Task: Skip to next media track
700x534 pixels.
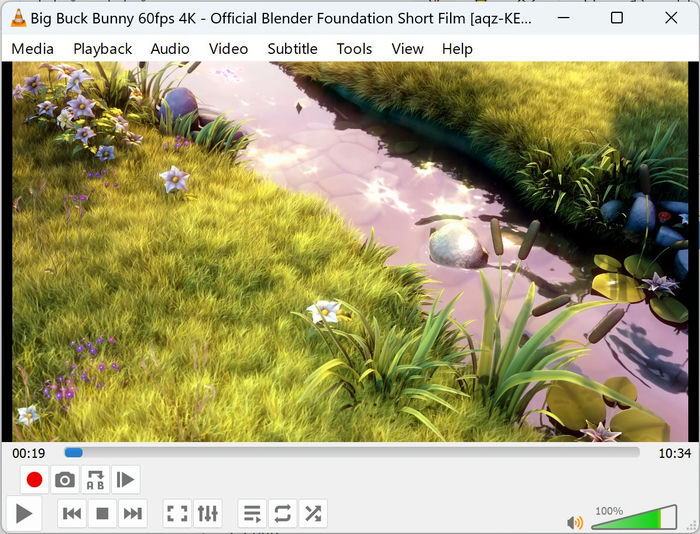Action: 133,513
